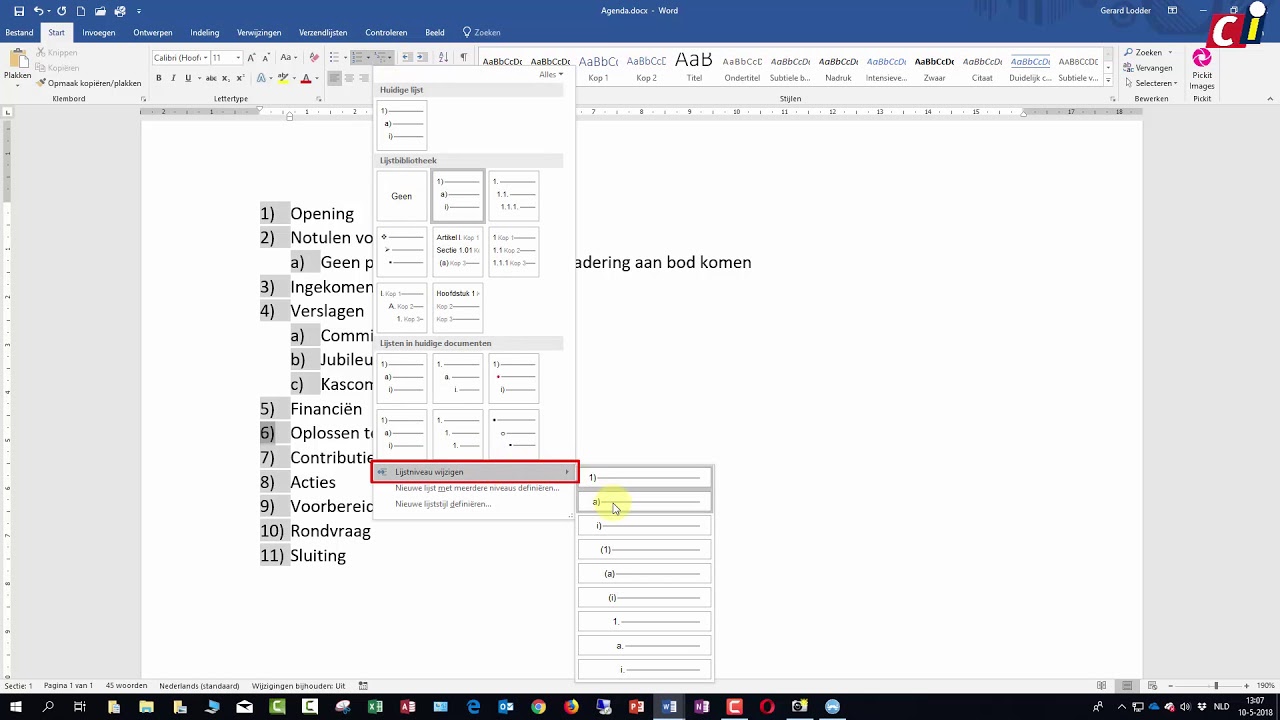The height and width of the screenshot is (720, 1280).
Task: Switch to the Invoegen tab
Action: (x=98, y=32)
